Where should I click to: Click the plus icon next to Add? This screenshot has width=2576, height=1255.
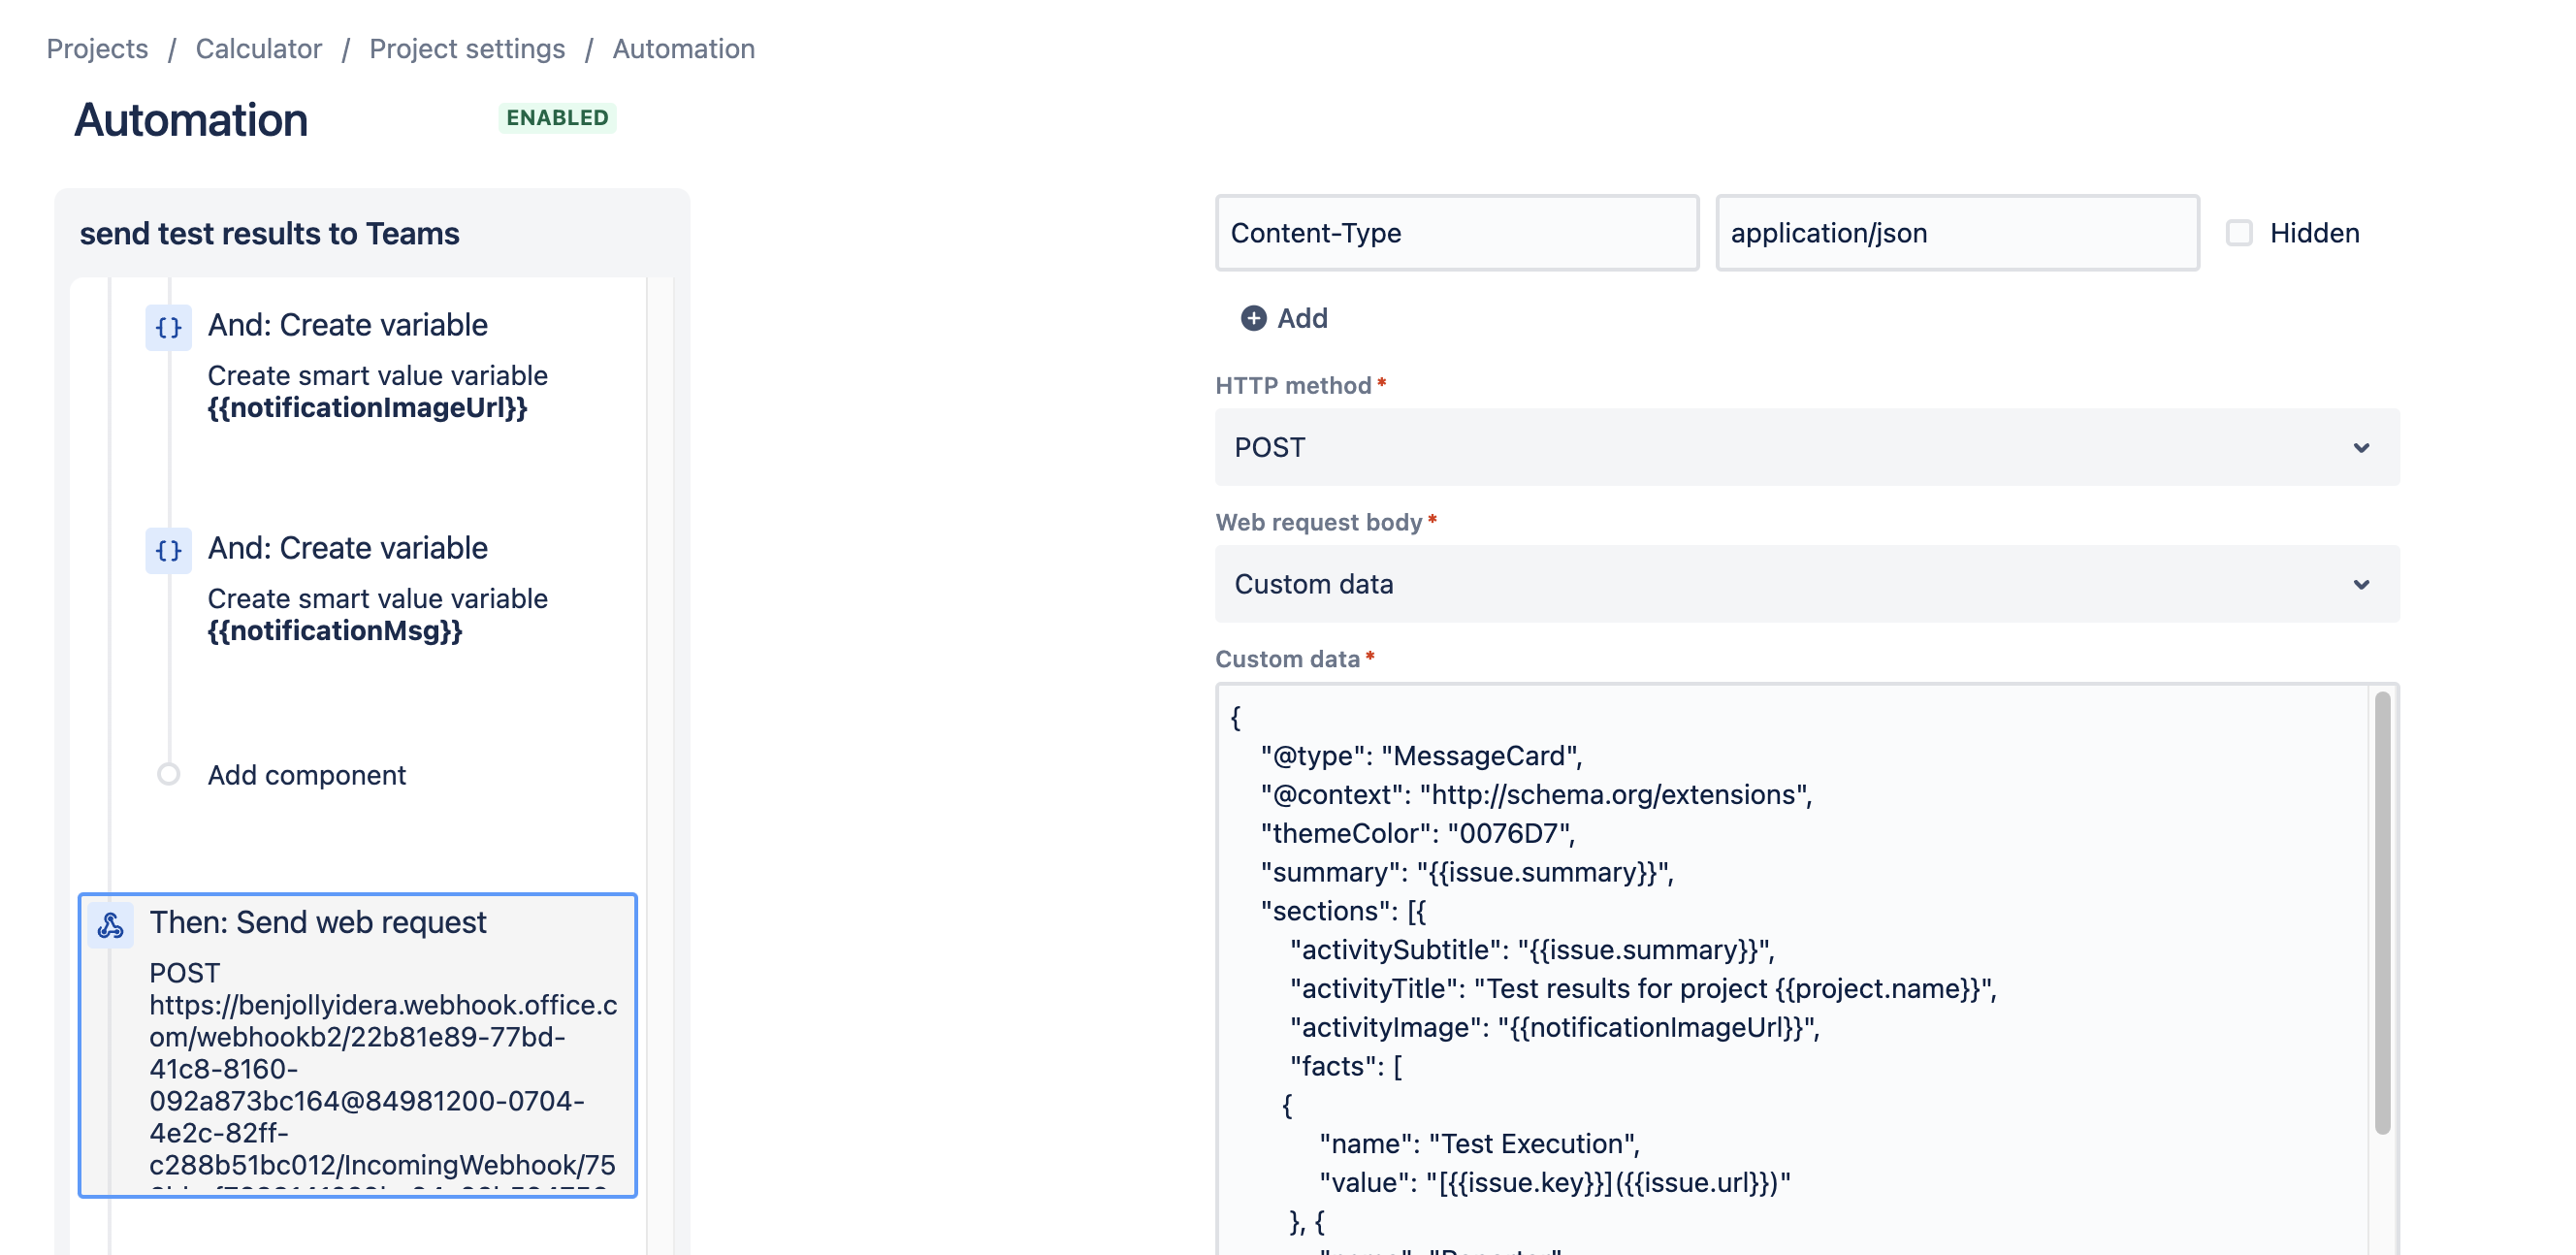(x=1253, y=318)
